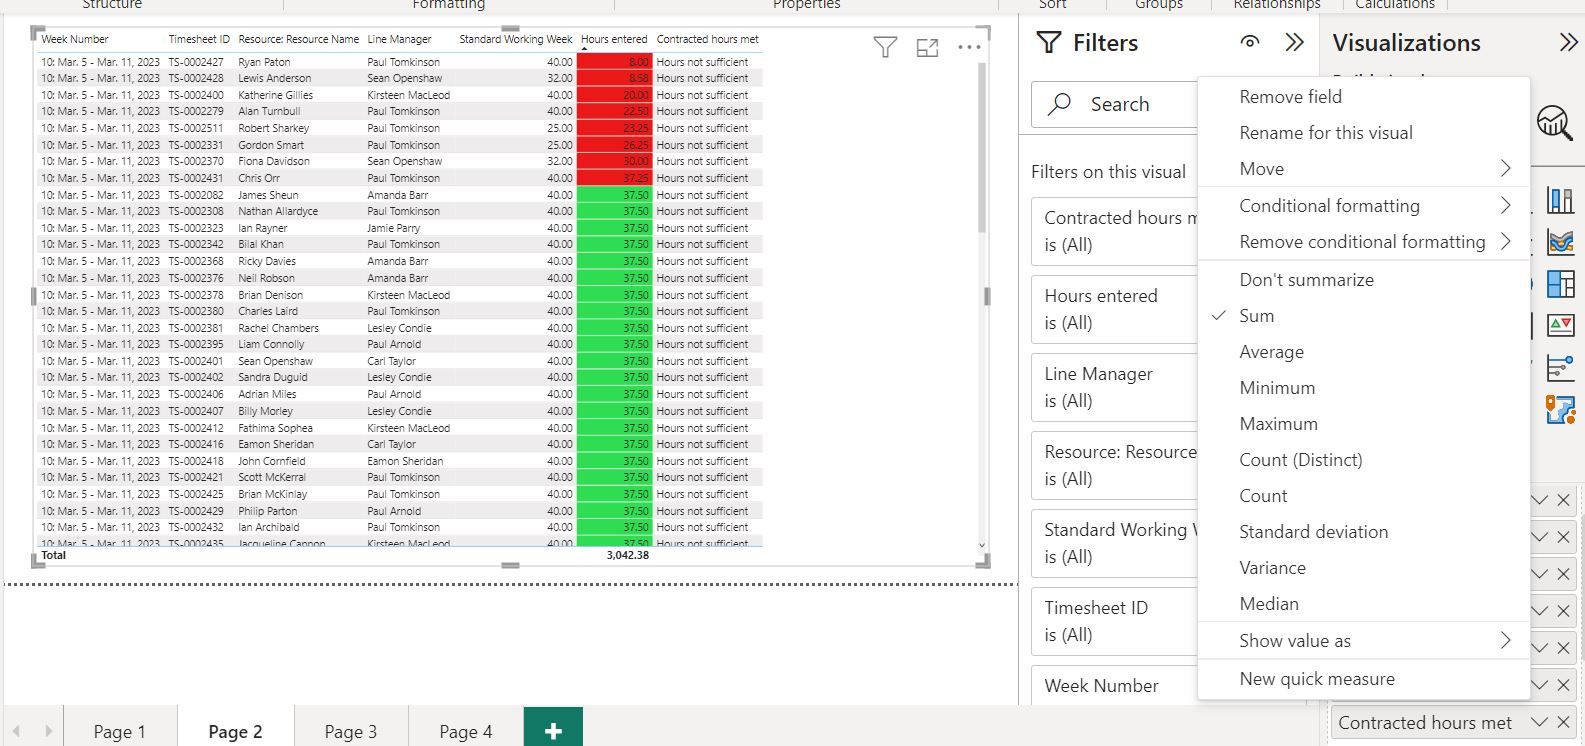Screen dimensions: 1585x746
Task: Select the decomposition tree visualization
Action: coord(1560,368)
